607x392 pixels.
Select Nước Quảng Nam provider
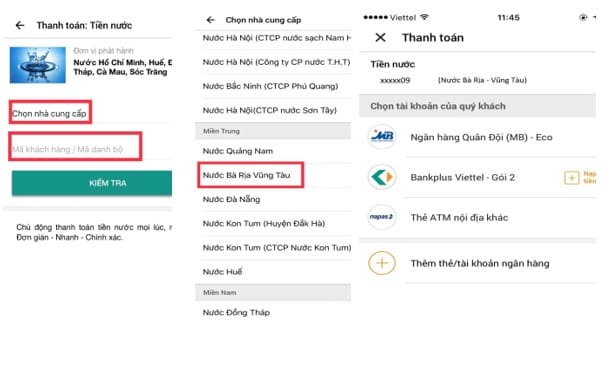click(276, 151)
